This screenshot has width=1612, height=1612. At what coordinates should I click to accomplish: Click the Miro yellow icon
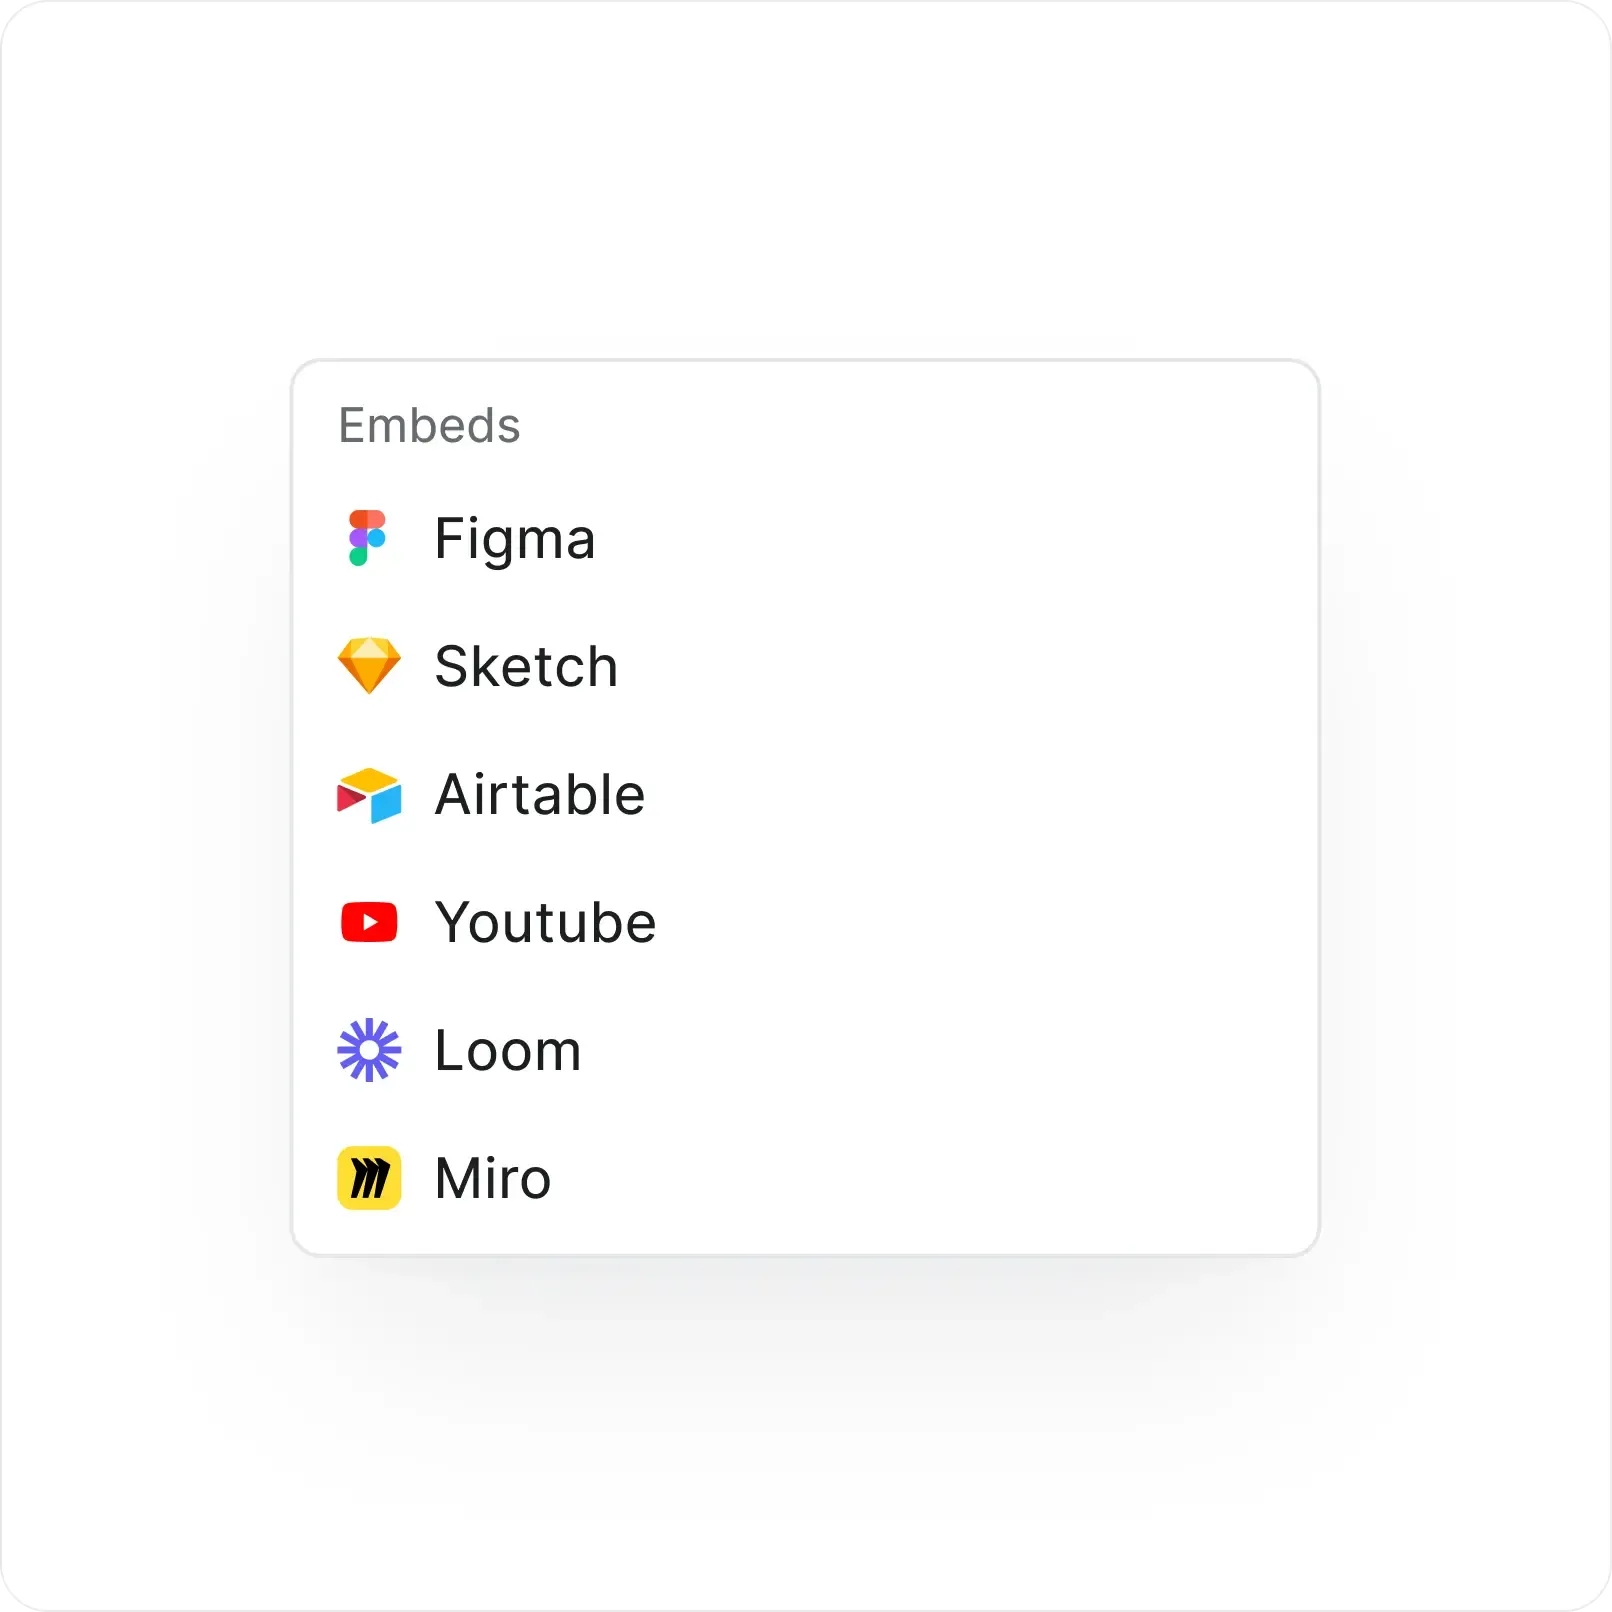tap(368, 1177)
